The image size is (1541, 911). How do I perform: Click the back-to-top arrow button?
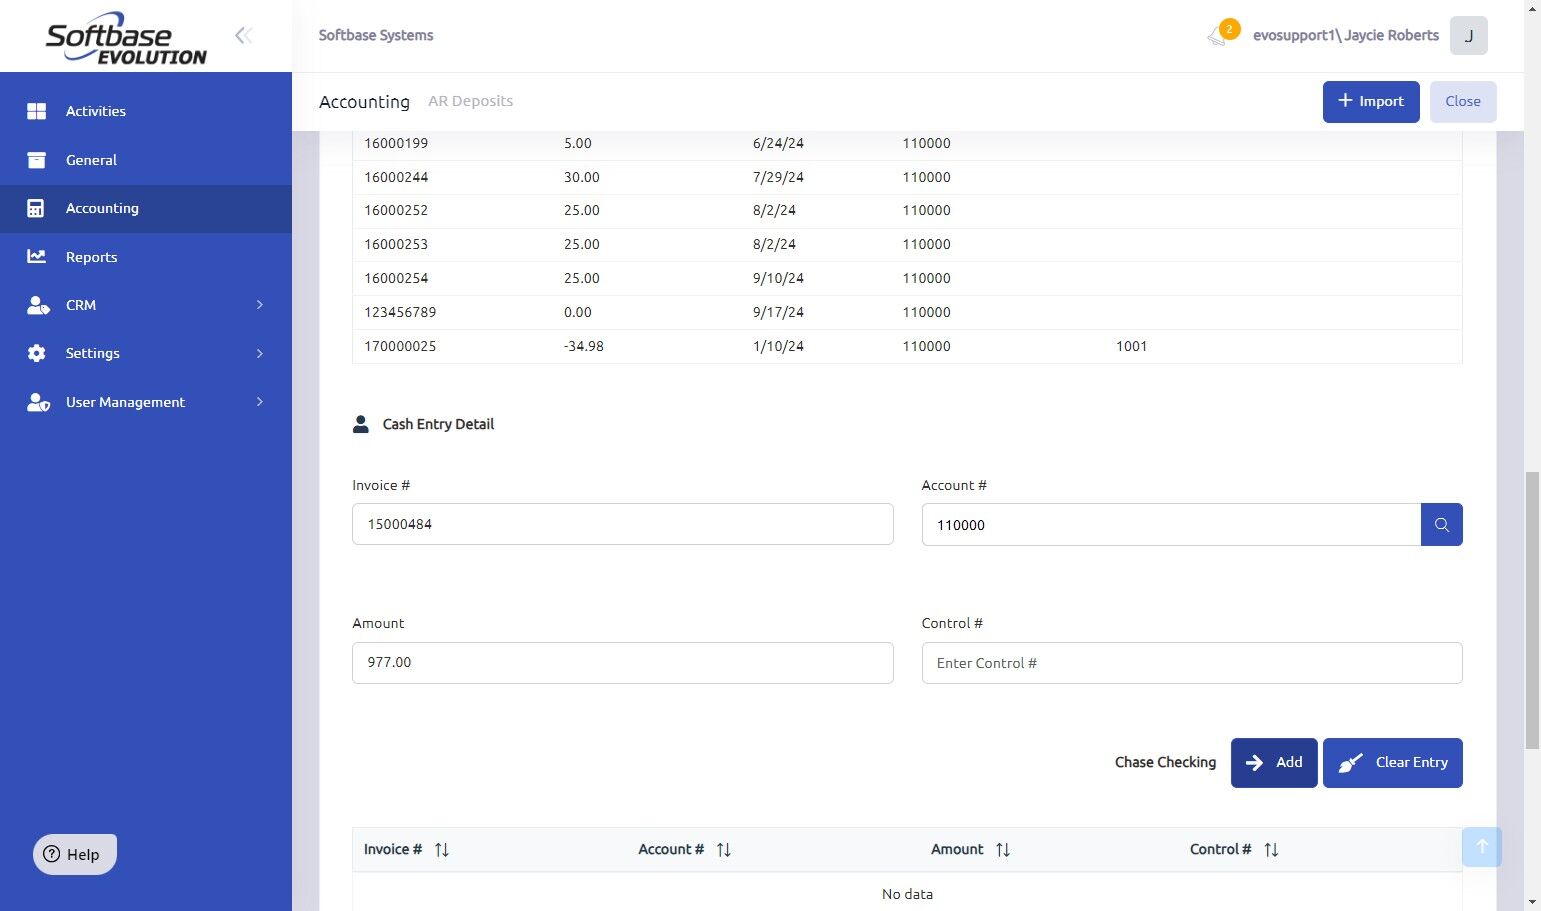1482,847
